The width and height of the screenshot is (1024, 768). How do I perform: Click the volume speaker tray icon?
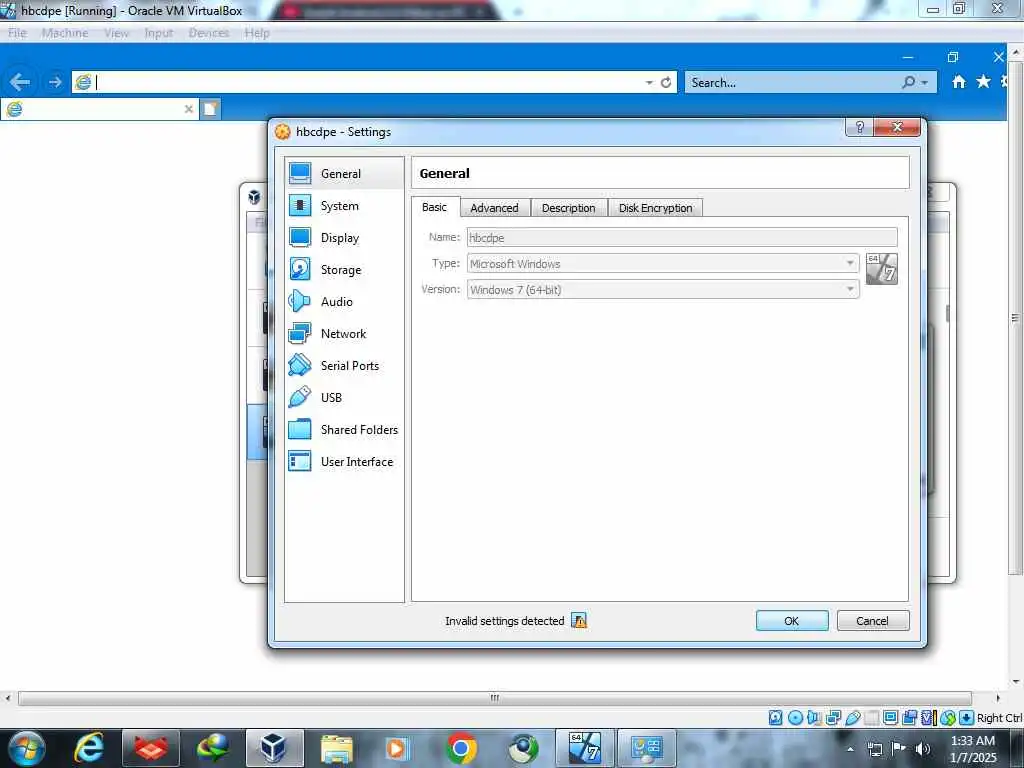click(922, 748)
